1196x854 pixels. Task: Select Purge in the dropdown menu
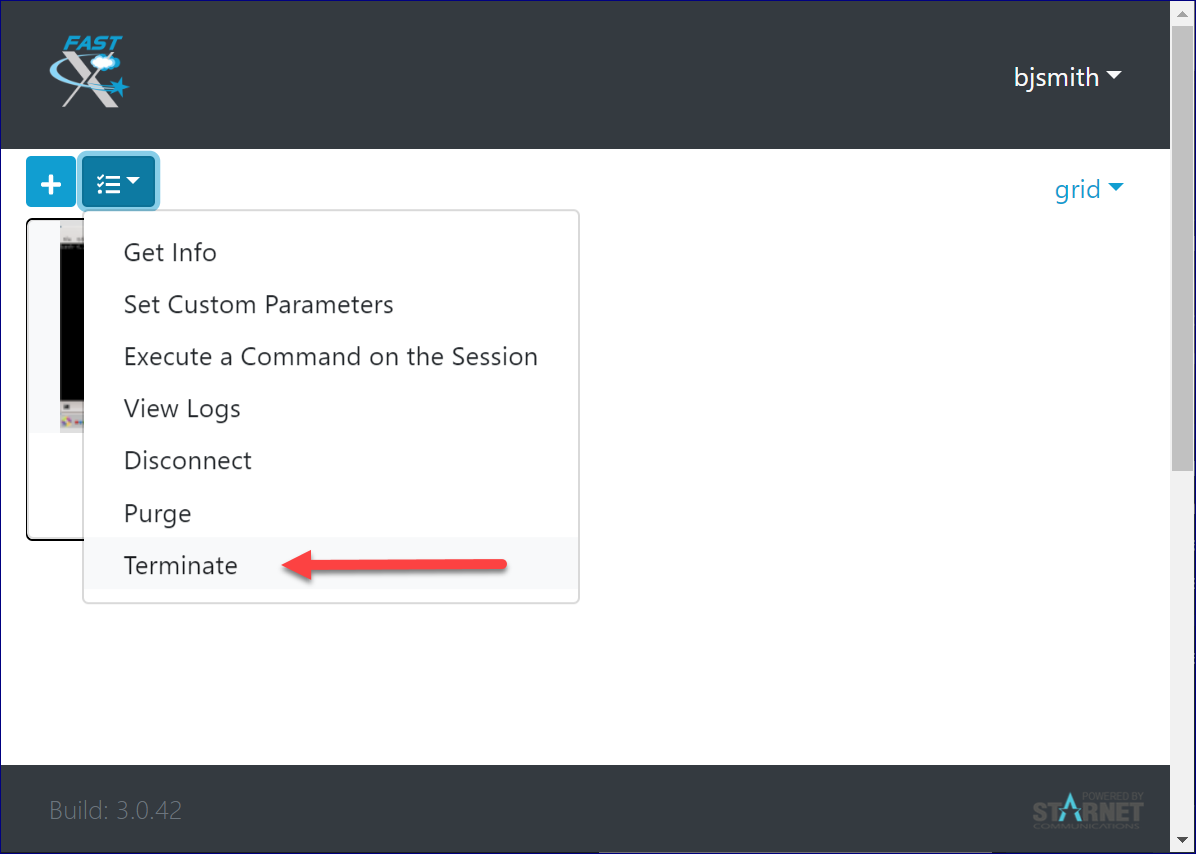point(157,514)
